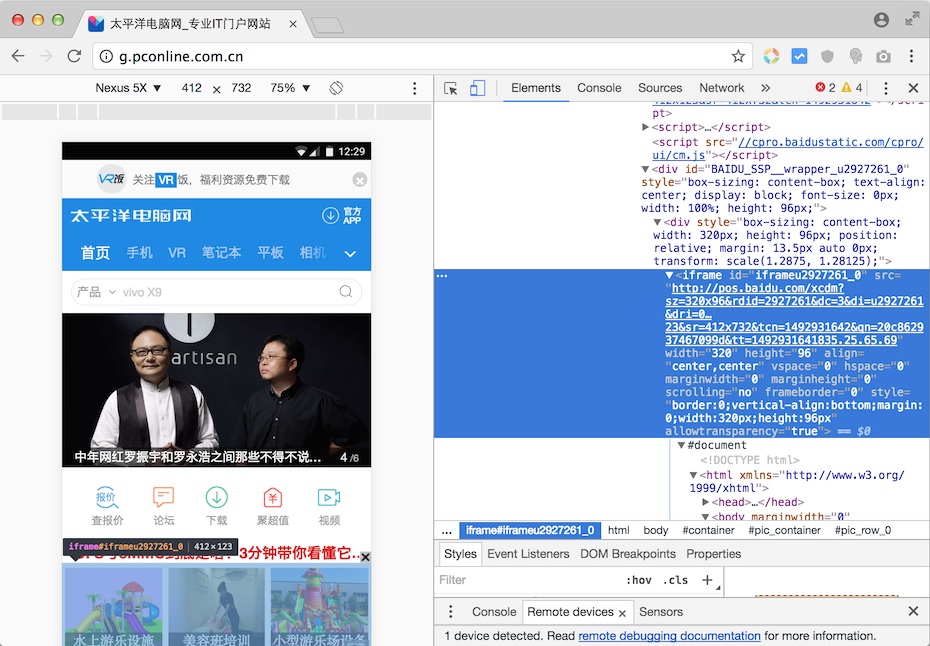
Task: Switch drawer to the Sensors tab
Action: (x=661, y=612)
